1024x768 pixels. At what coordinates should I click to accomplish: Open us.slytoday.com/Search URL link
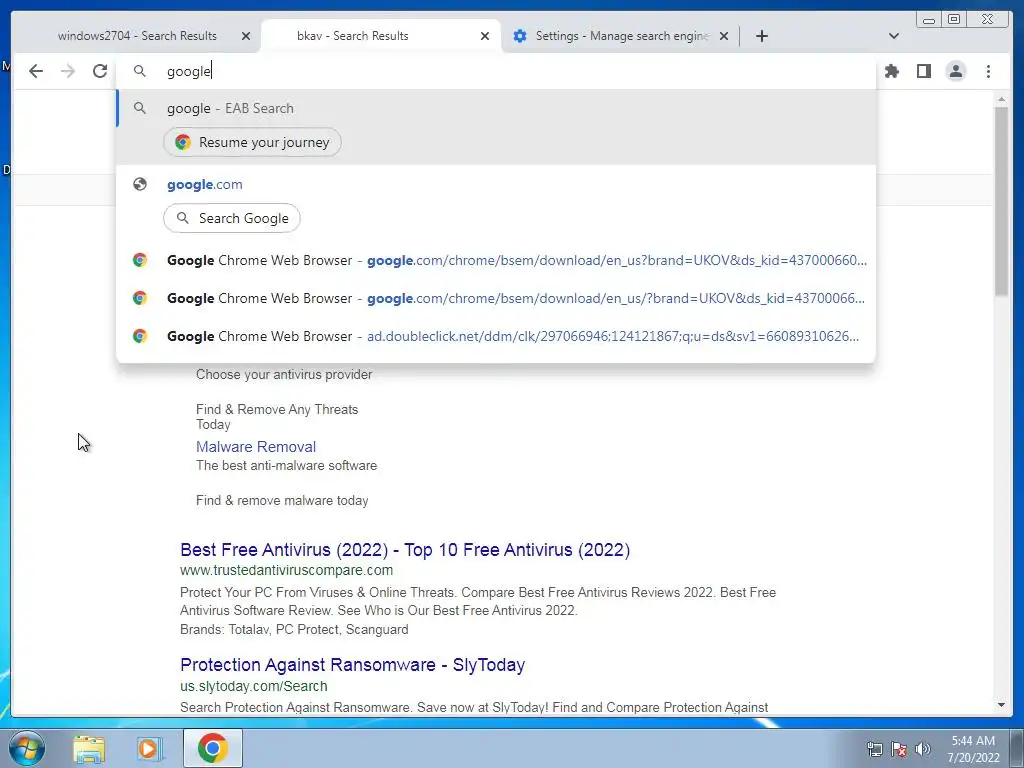pos(254,686)
